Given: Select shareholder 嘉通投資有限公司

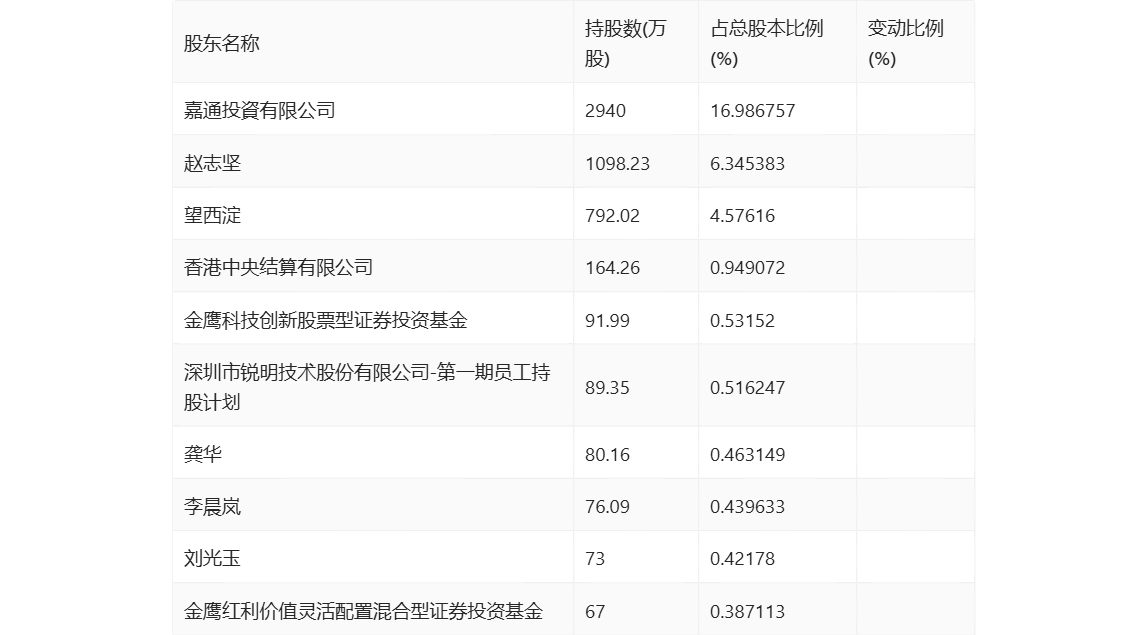Looking at the screenshot, I should tap(260, 111).
